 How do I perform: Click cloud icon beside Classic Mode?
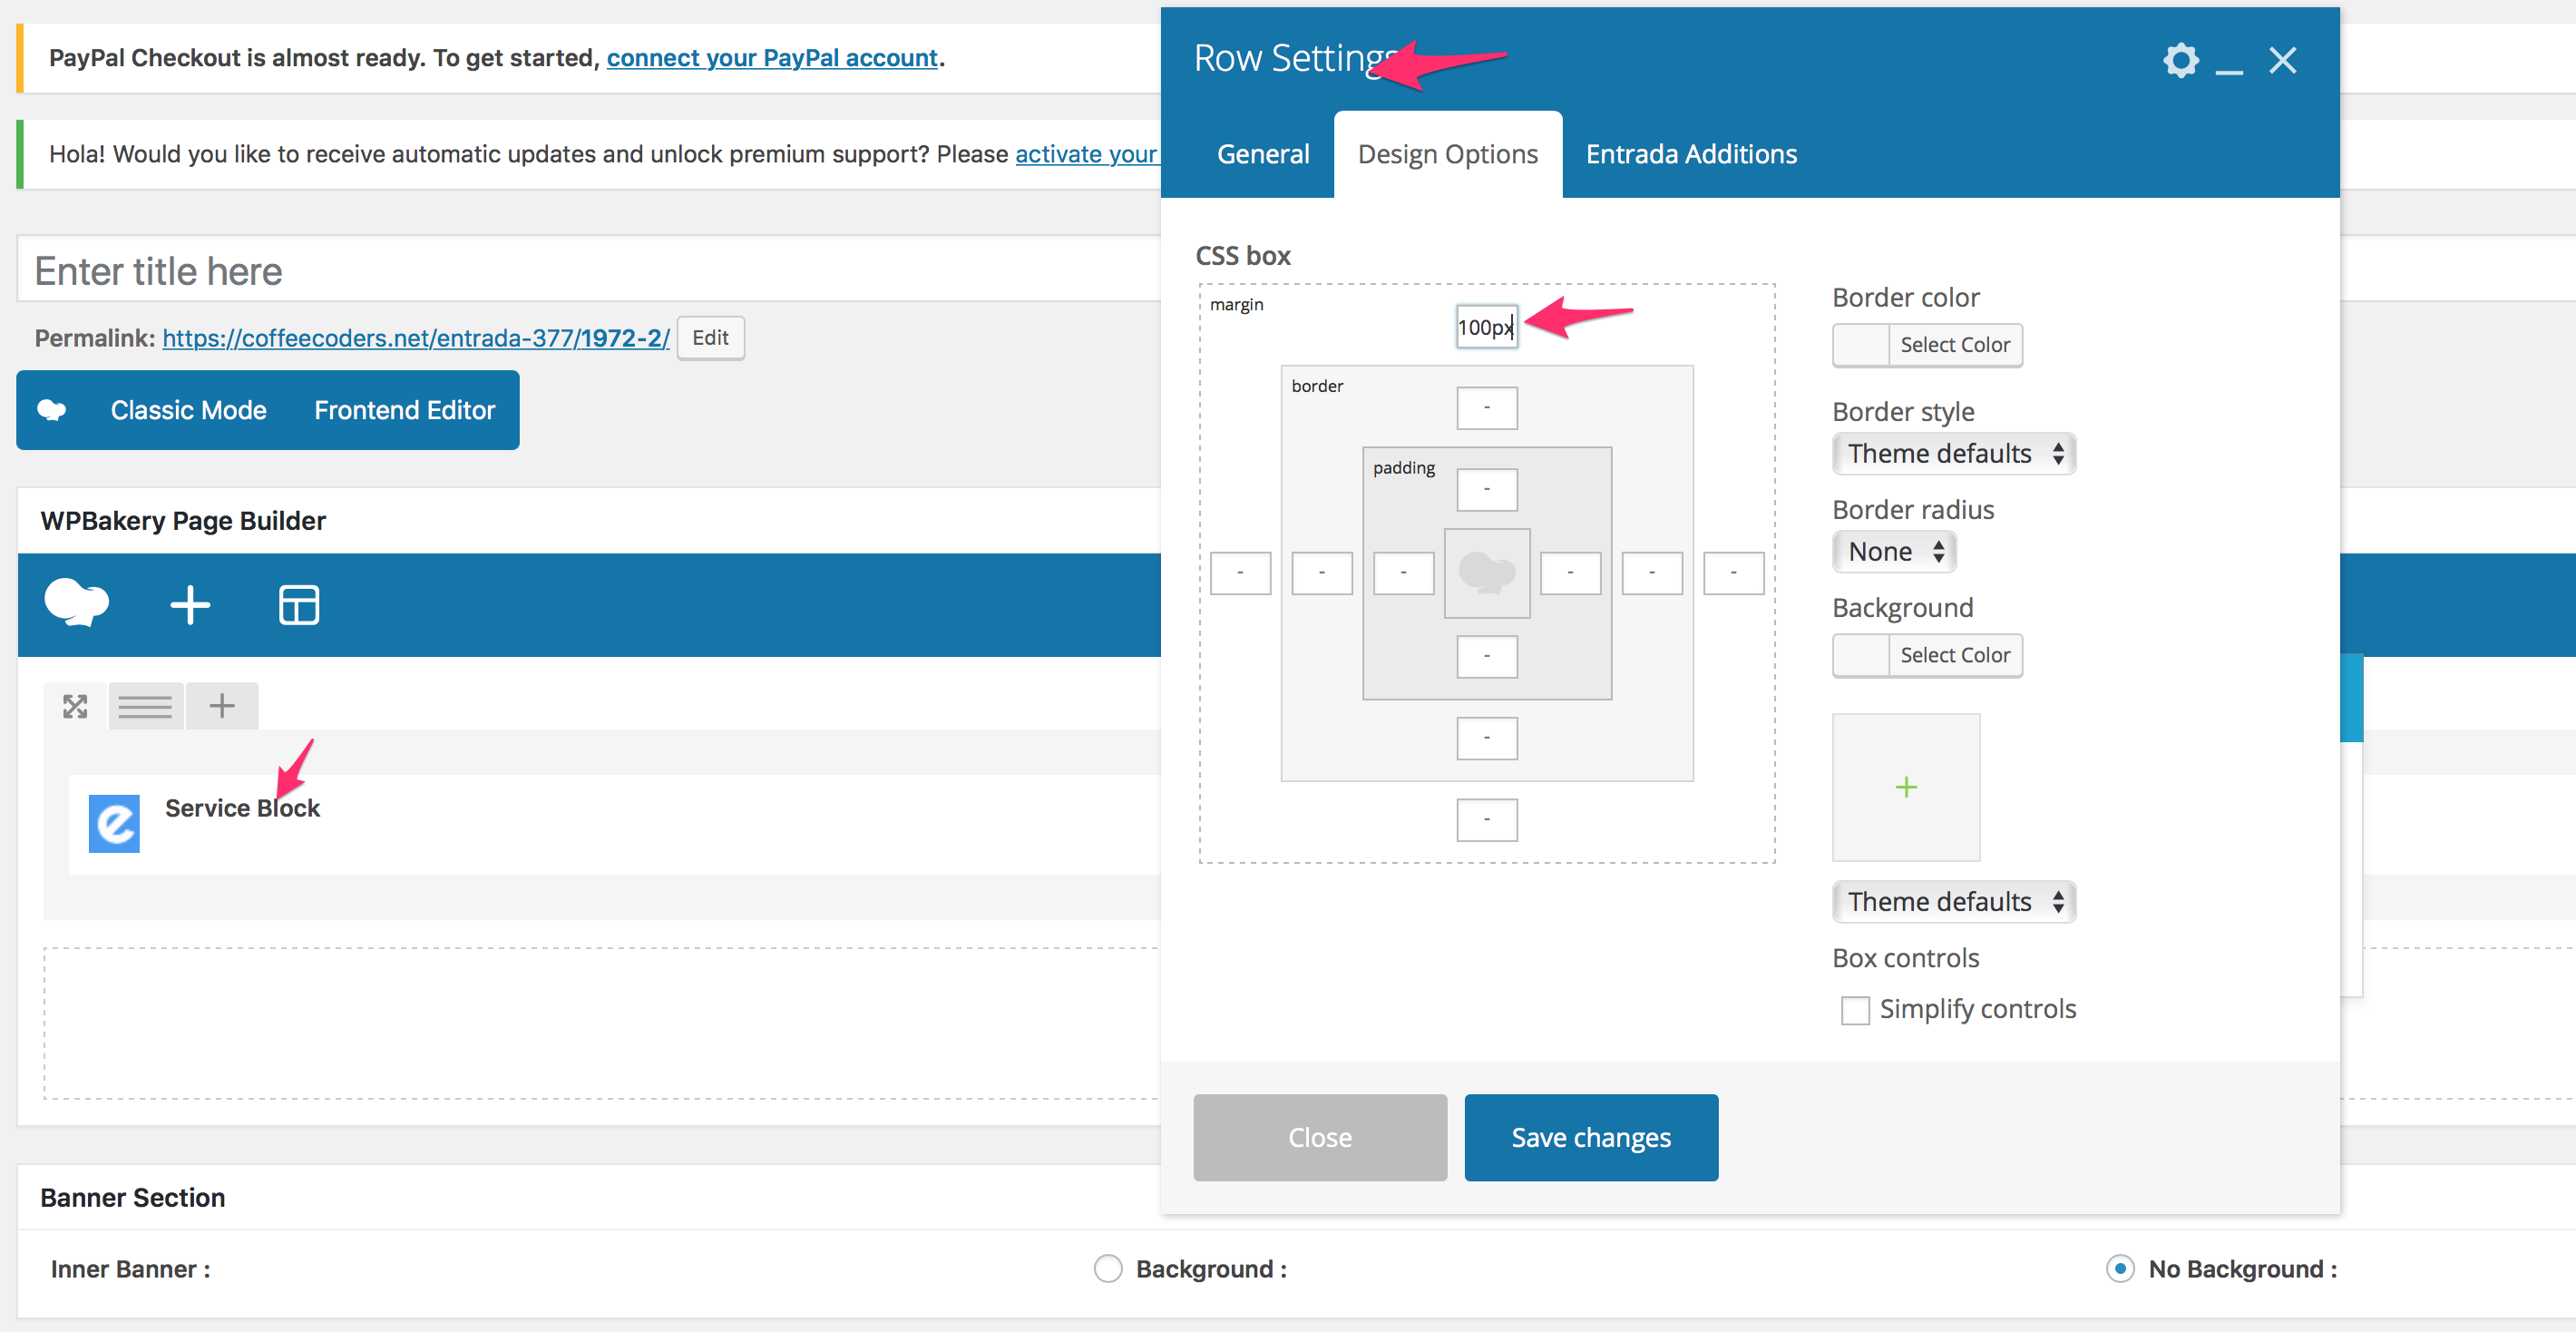pyautogui.click(x=52, y=410)
